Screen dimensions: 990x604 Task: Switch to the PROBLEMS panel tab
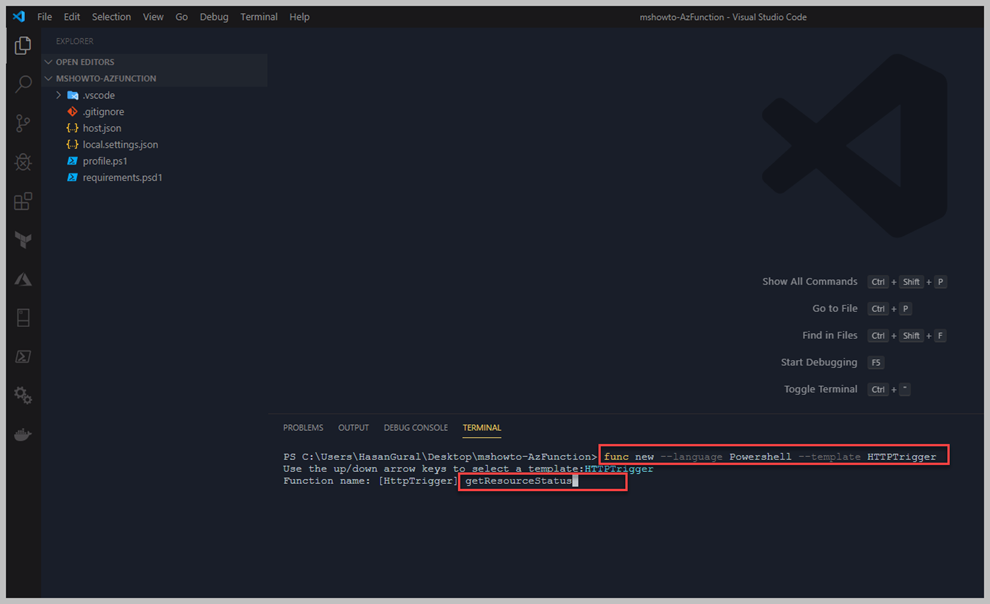(x=303, y=428)
